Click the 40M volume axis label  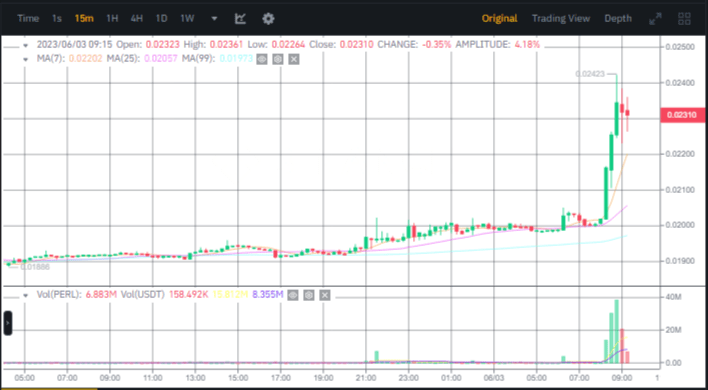674,297
